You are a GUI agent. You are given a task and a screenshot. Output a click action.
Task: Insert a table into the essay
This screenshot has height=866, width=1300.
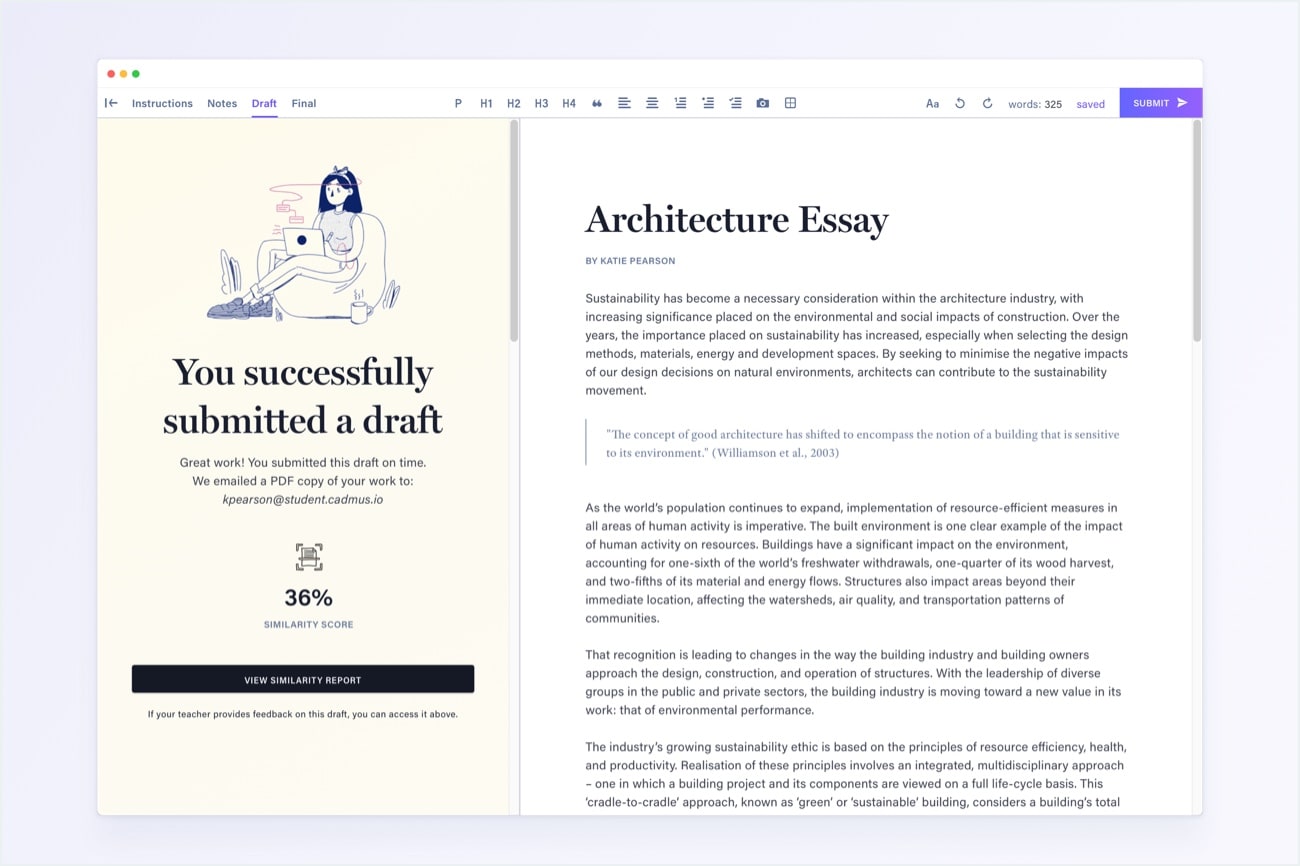(x=790, y=102)
